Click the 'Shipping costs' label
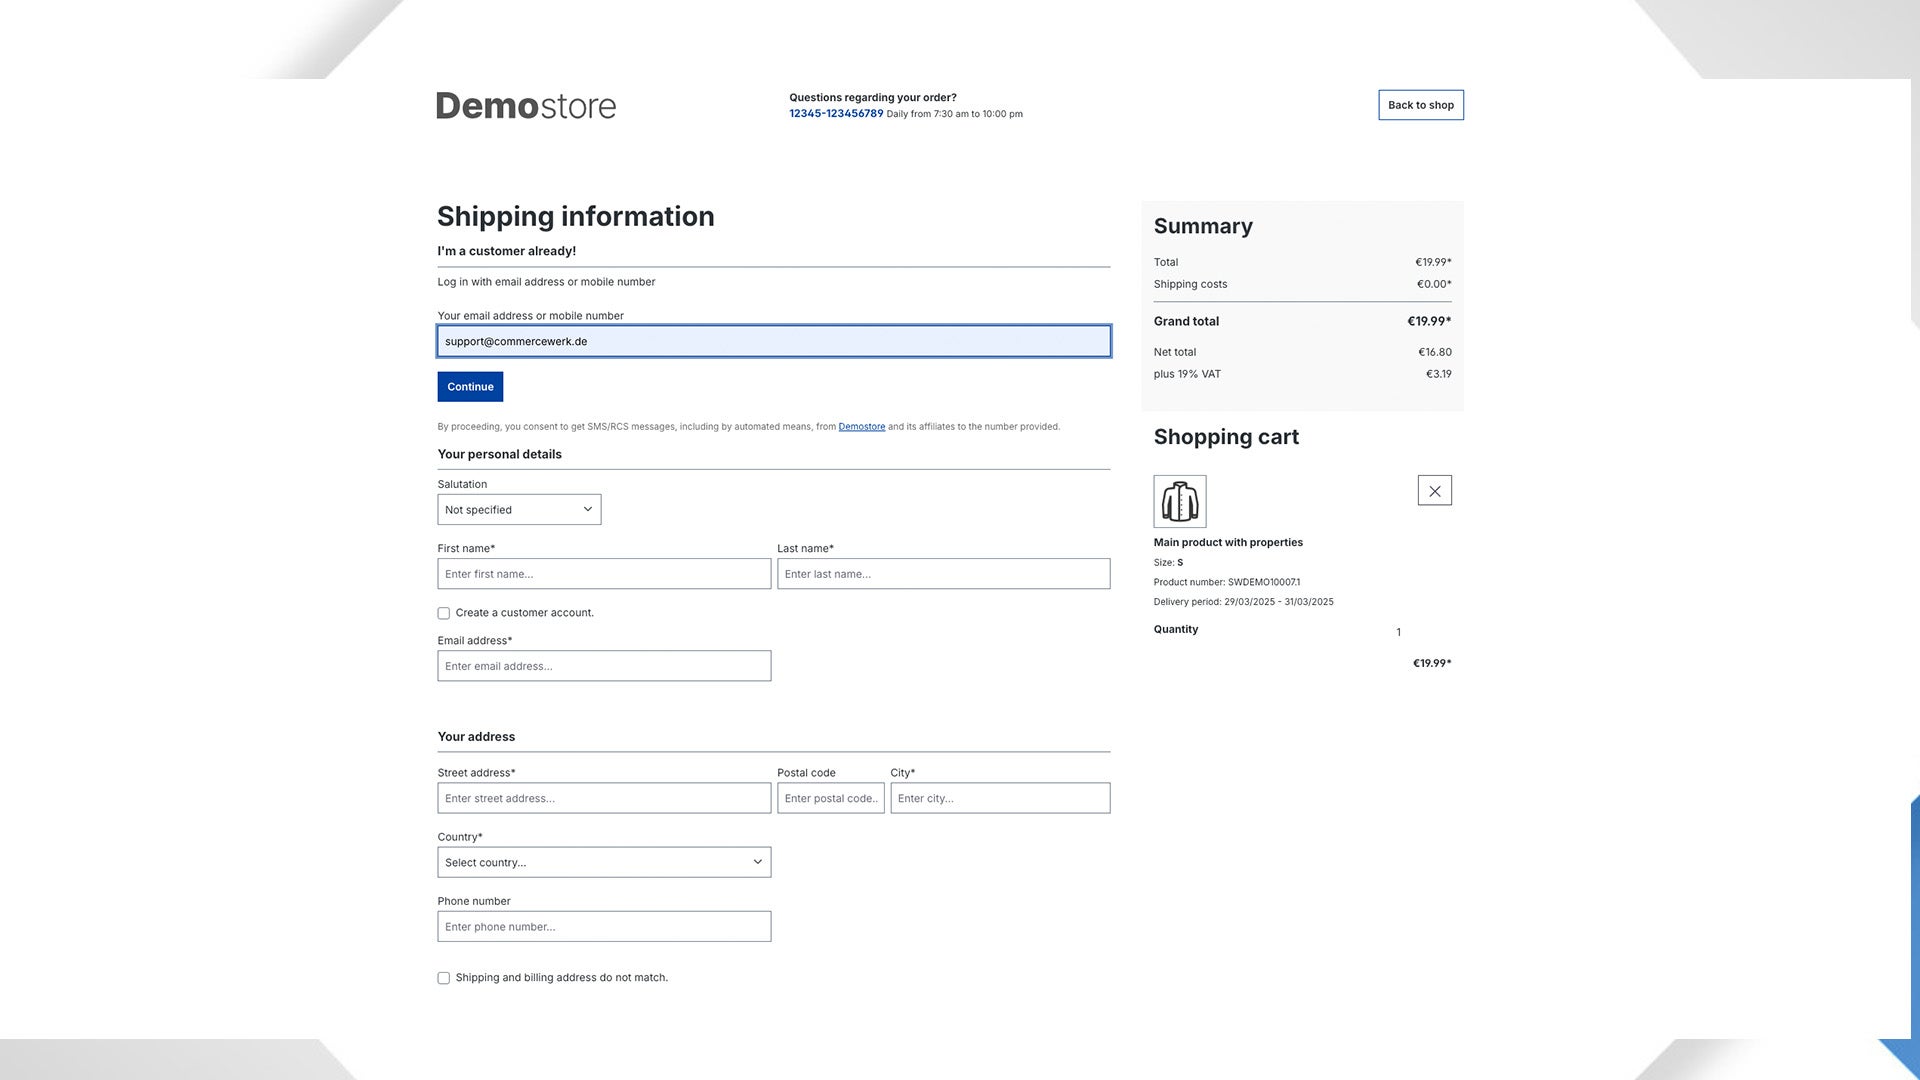 1190,285
